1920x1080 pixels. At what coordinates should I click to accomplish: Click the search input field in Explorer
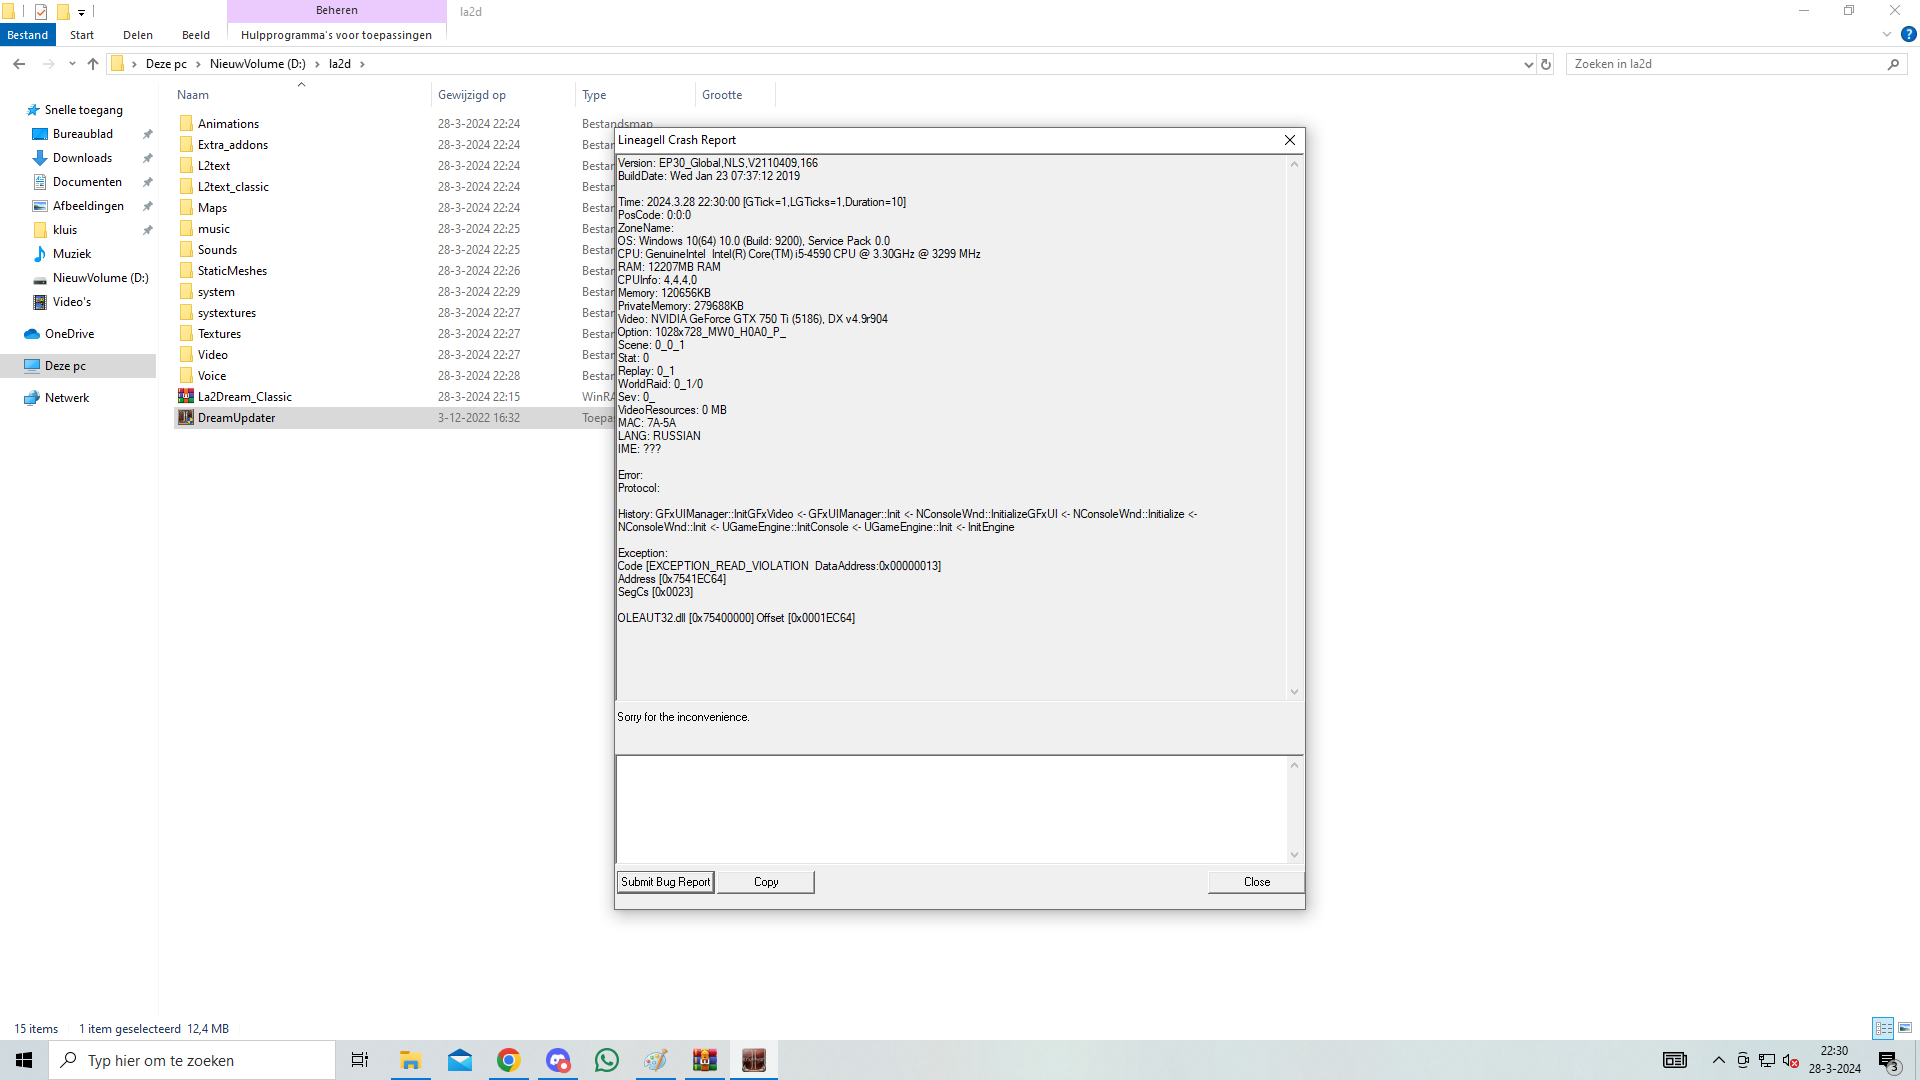point(1733,63)
